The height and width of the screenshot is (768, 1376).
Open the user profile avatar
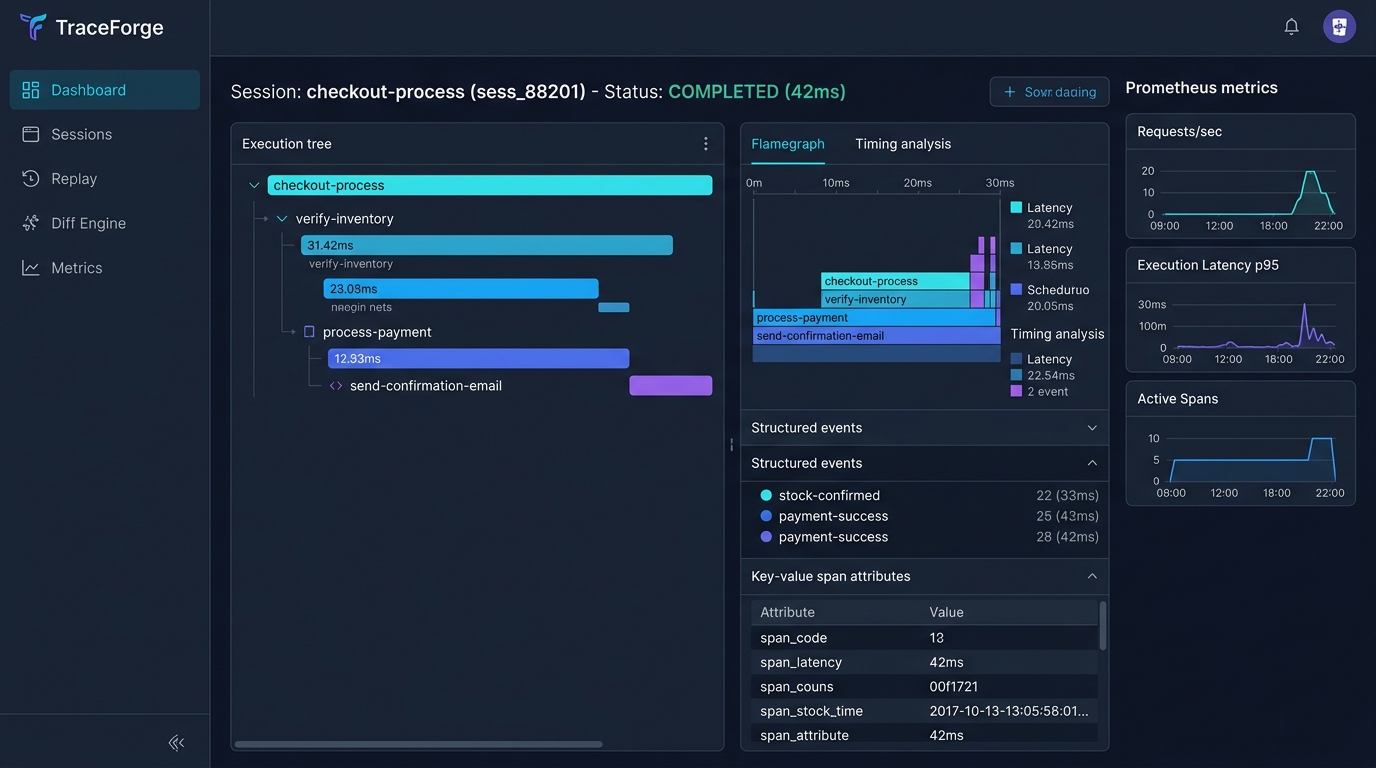[x=1339, y=27]
